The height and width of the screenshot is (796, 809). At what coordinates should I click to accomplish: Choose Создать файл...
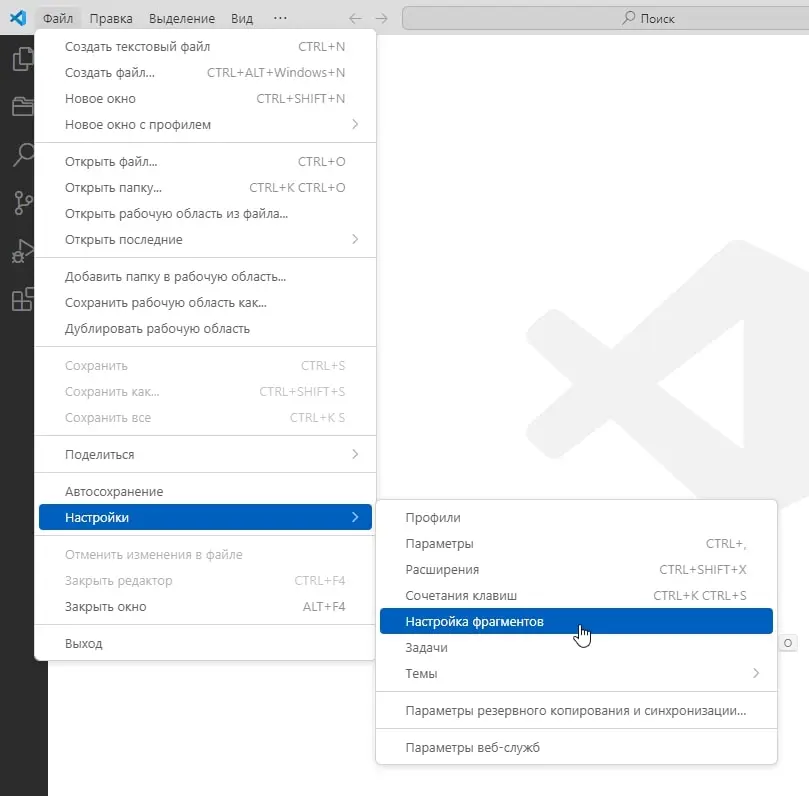click(x=205, y=73)
